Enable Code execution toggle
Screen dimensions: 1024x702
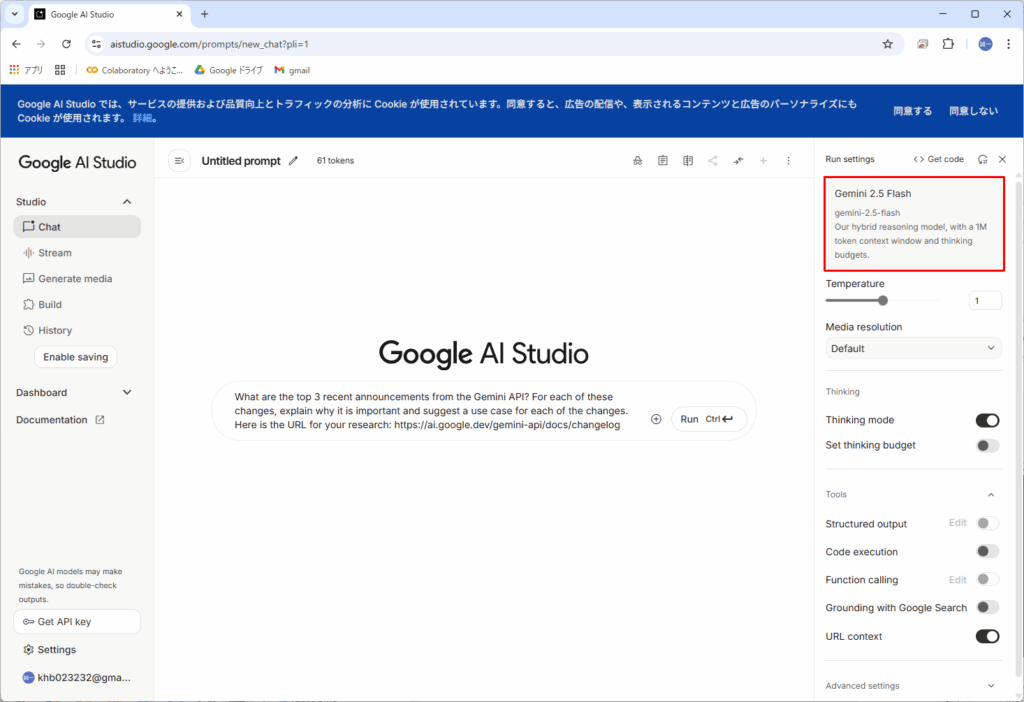987,552
